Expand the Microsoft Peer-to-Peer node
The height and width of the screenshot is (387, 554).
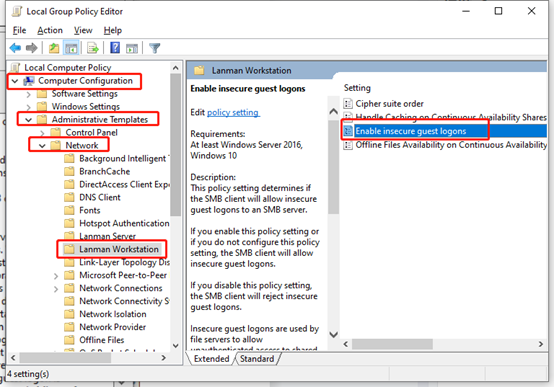pos(56,276)
